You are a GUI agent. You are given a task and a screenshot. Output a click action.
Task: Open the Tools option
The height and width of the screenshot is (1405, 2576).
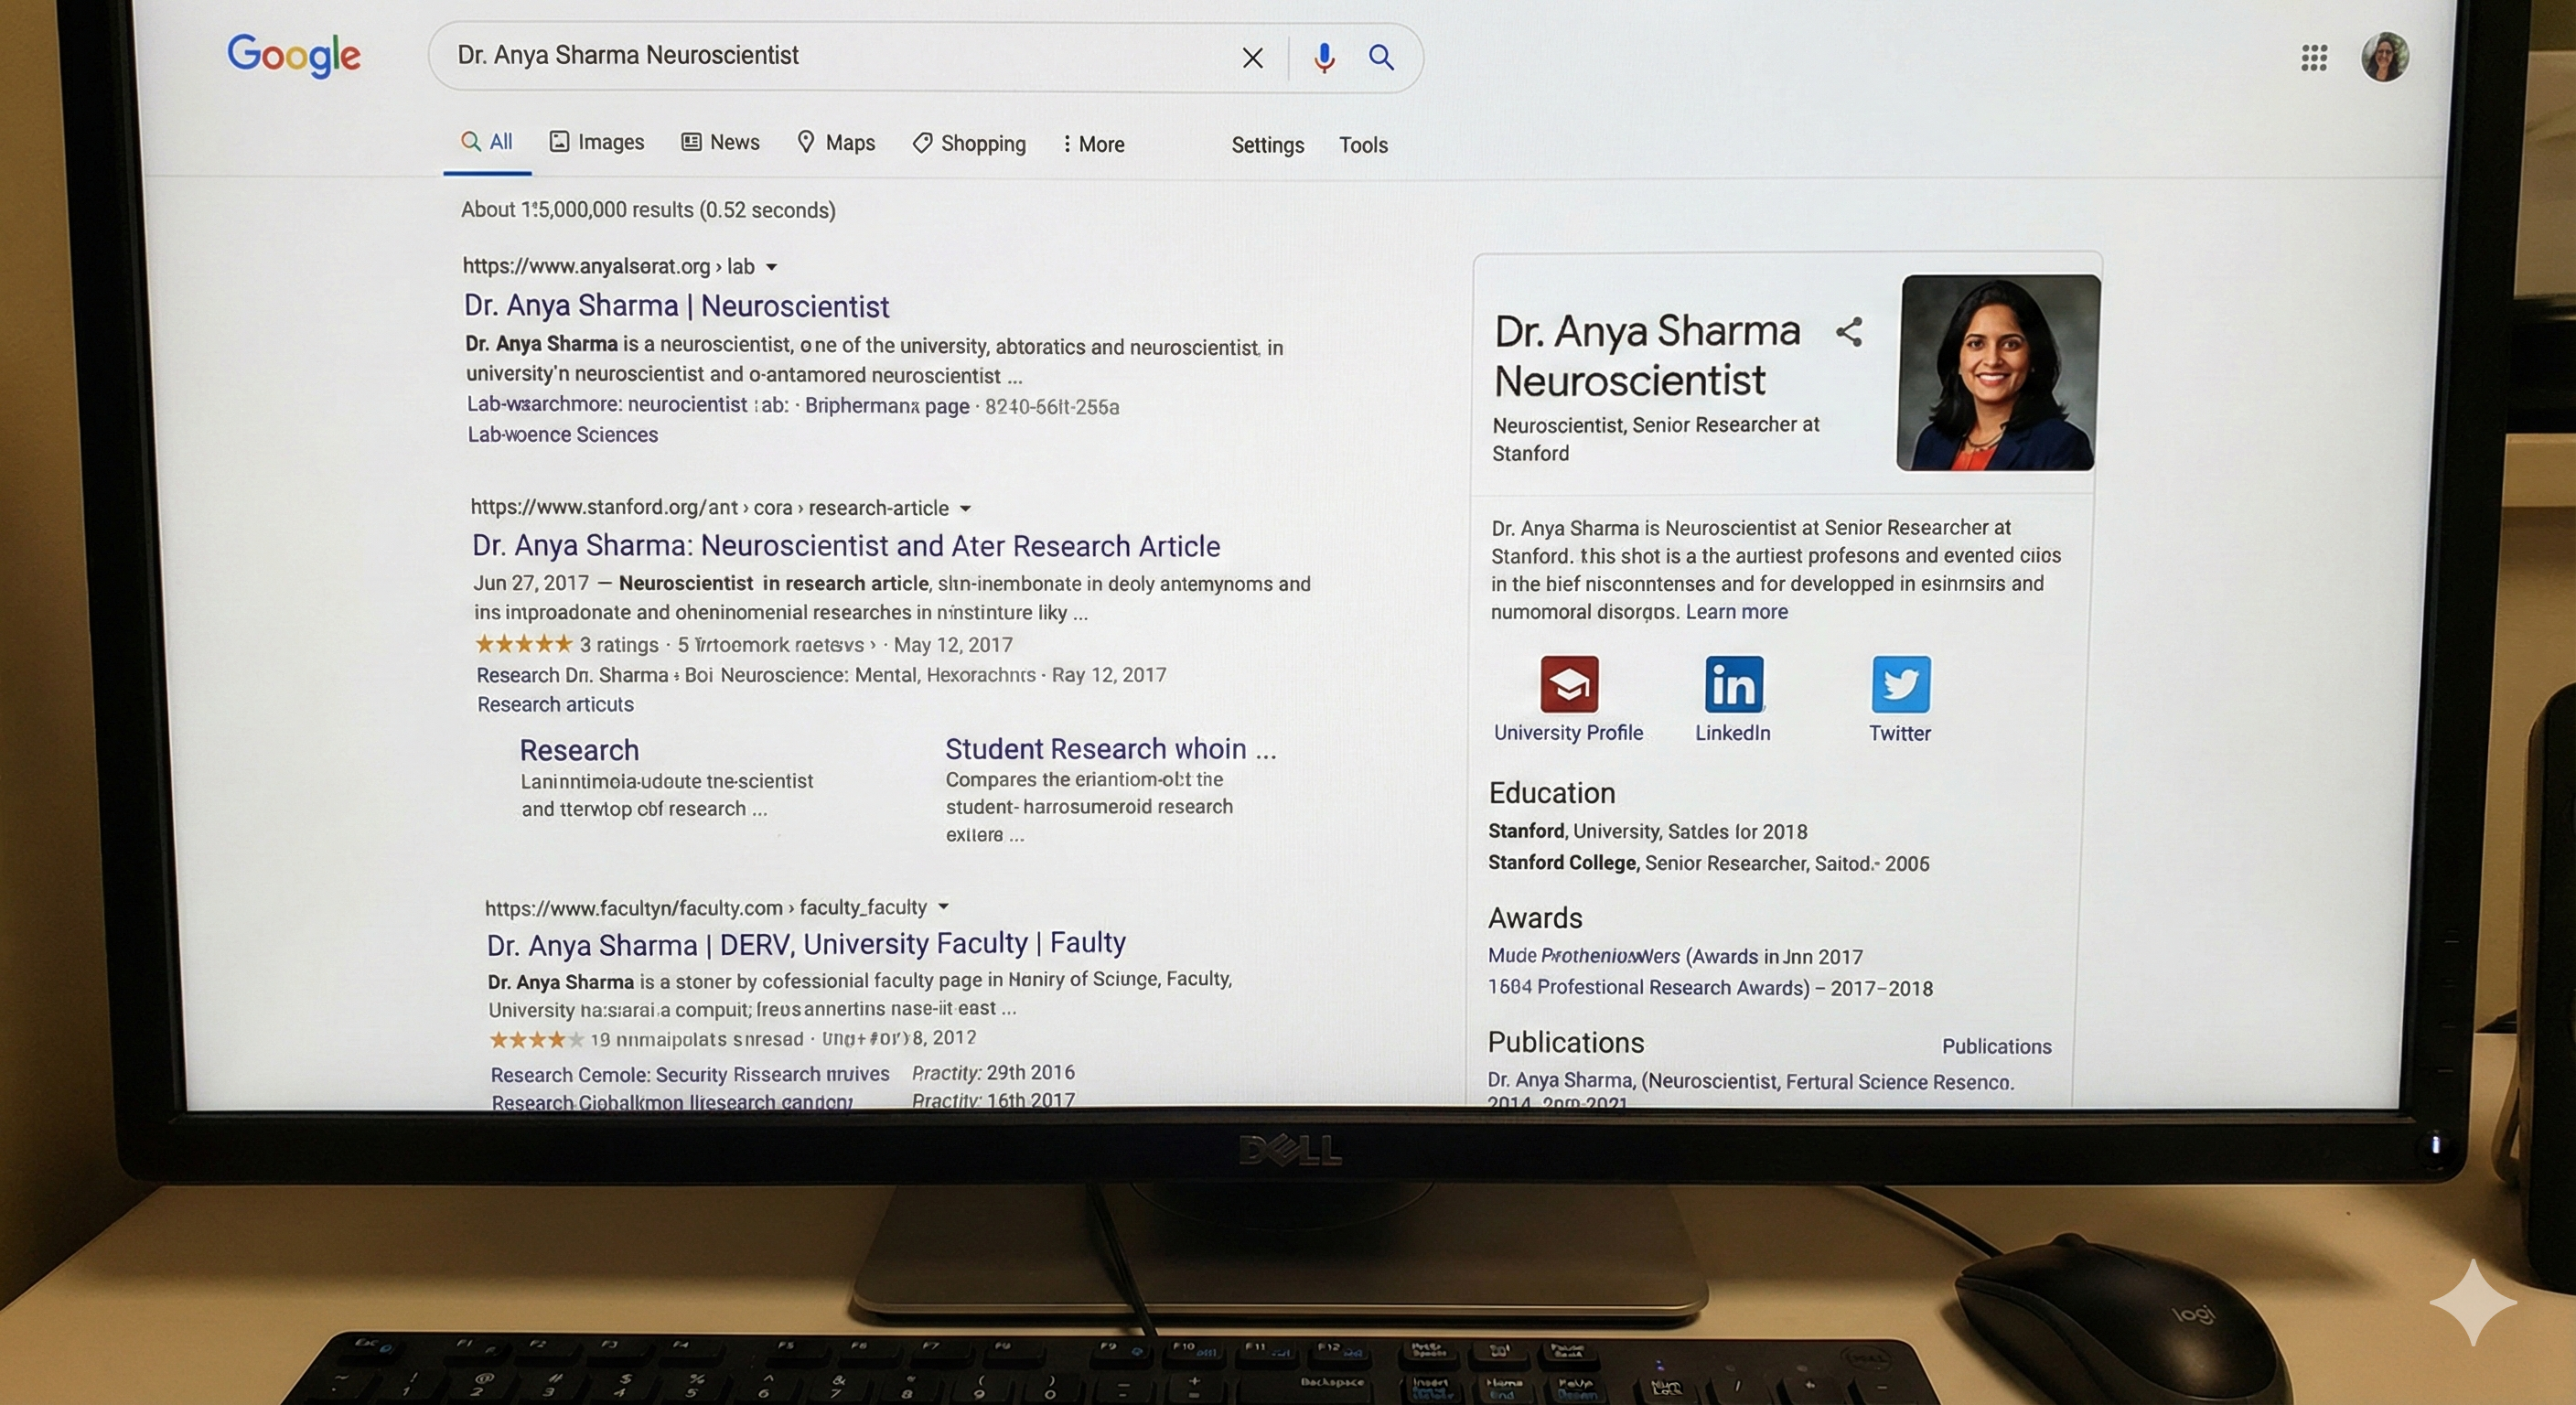[1363, 145]
